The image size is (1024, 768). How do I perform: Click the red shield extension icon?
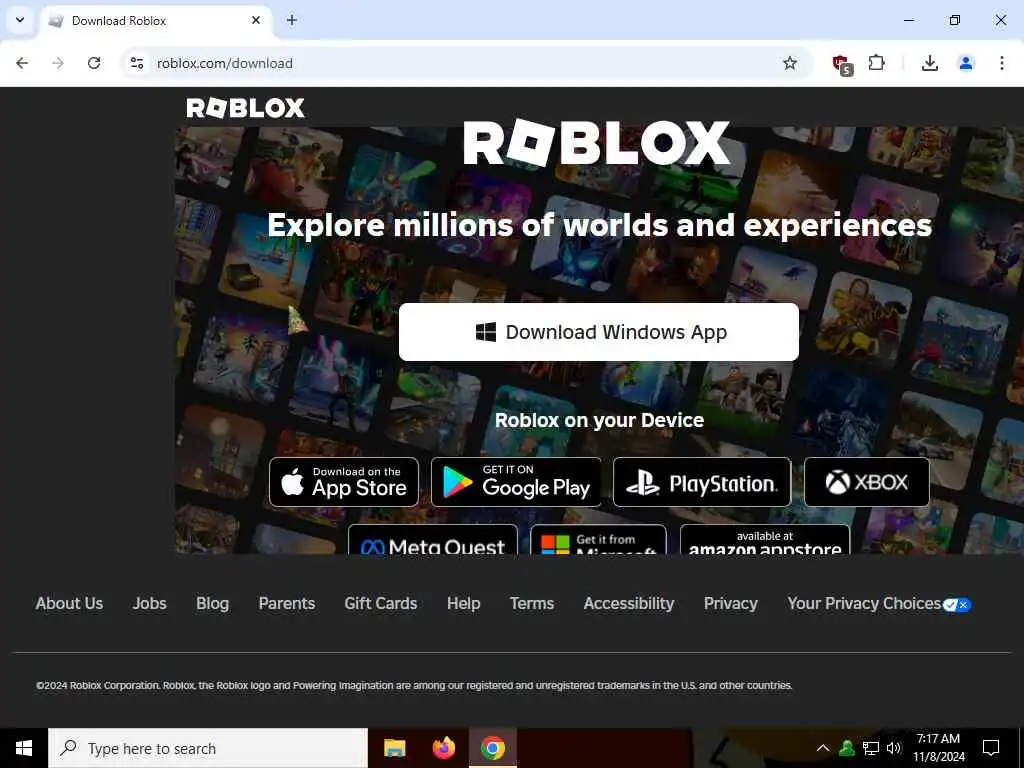[842, 64]
